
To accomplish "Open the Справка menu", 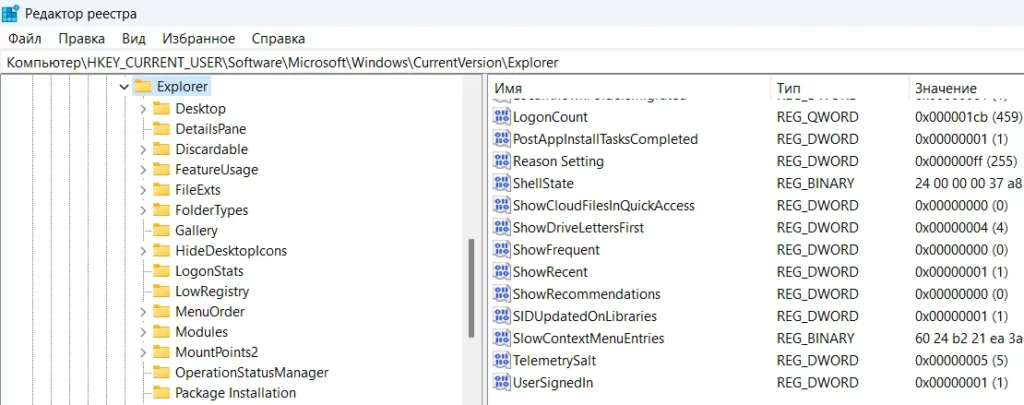I will pyautogui.click(x=278, y=39).
